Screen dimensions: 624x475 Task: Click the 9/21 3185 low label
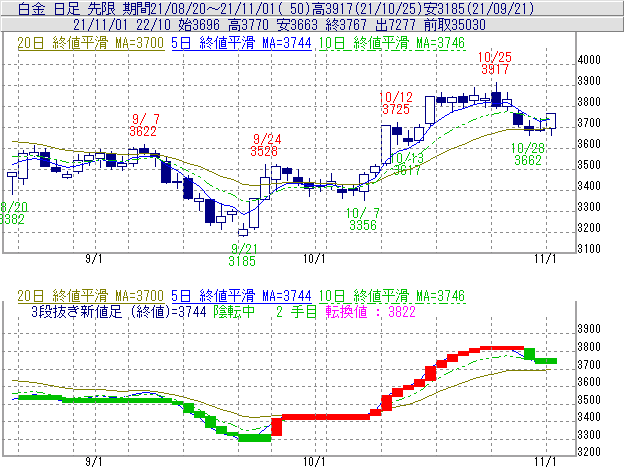click(243, 255)
